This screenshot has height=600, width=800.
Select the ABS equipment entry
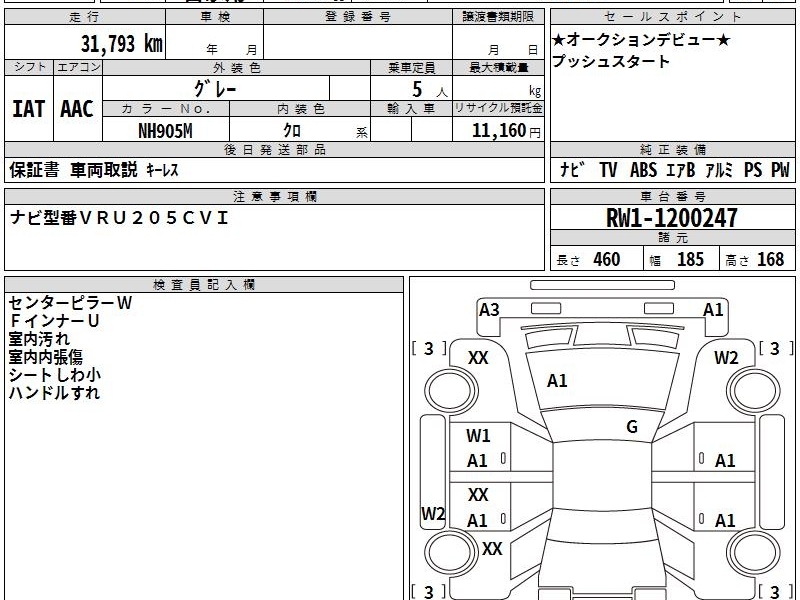coord(643,169)
